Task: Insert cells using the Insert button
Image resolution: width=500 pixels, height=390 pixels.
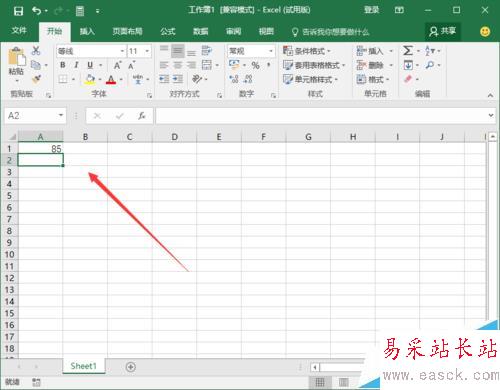Action: pos(370,51)
